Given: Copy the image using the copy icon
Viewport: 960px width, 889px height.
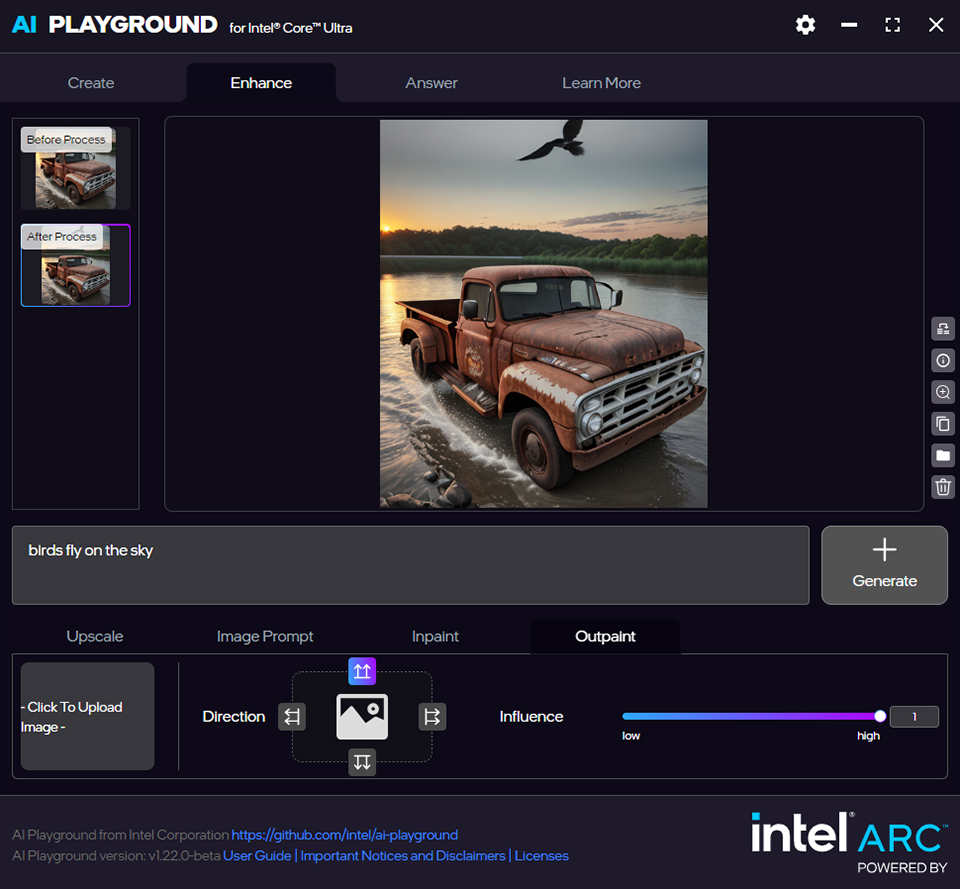Looking at the screenshot, I should tap(942, 423).
